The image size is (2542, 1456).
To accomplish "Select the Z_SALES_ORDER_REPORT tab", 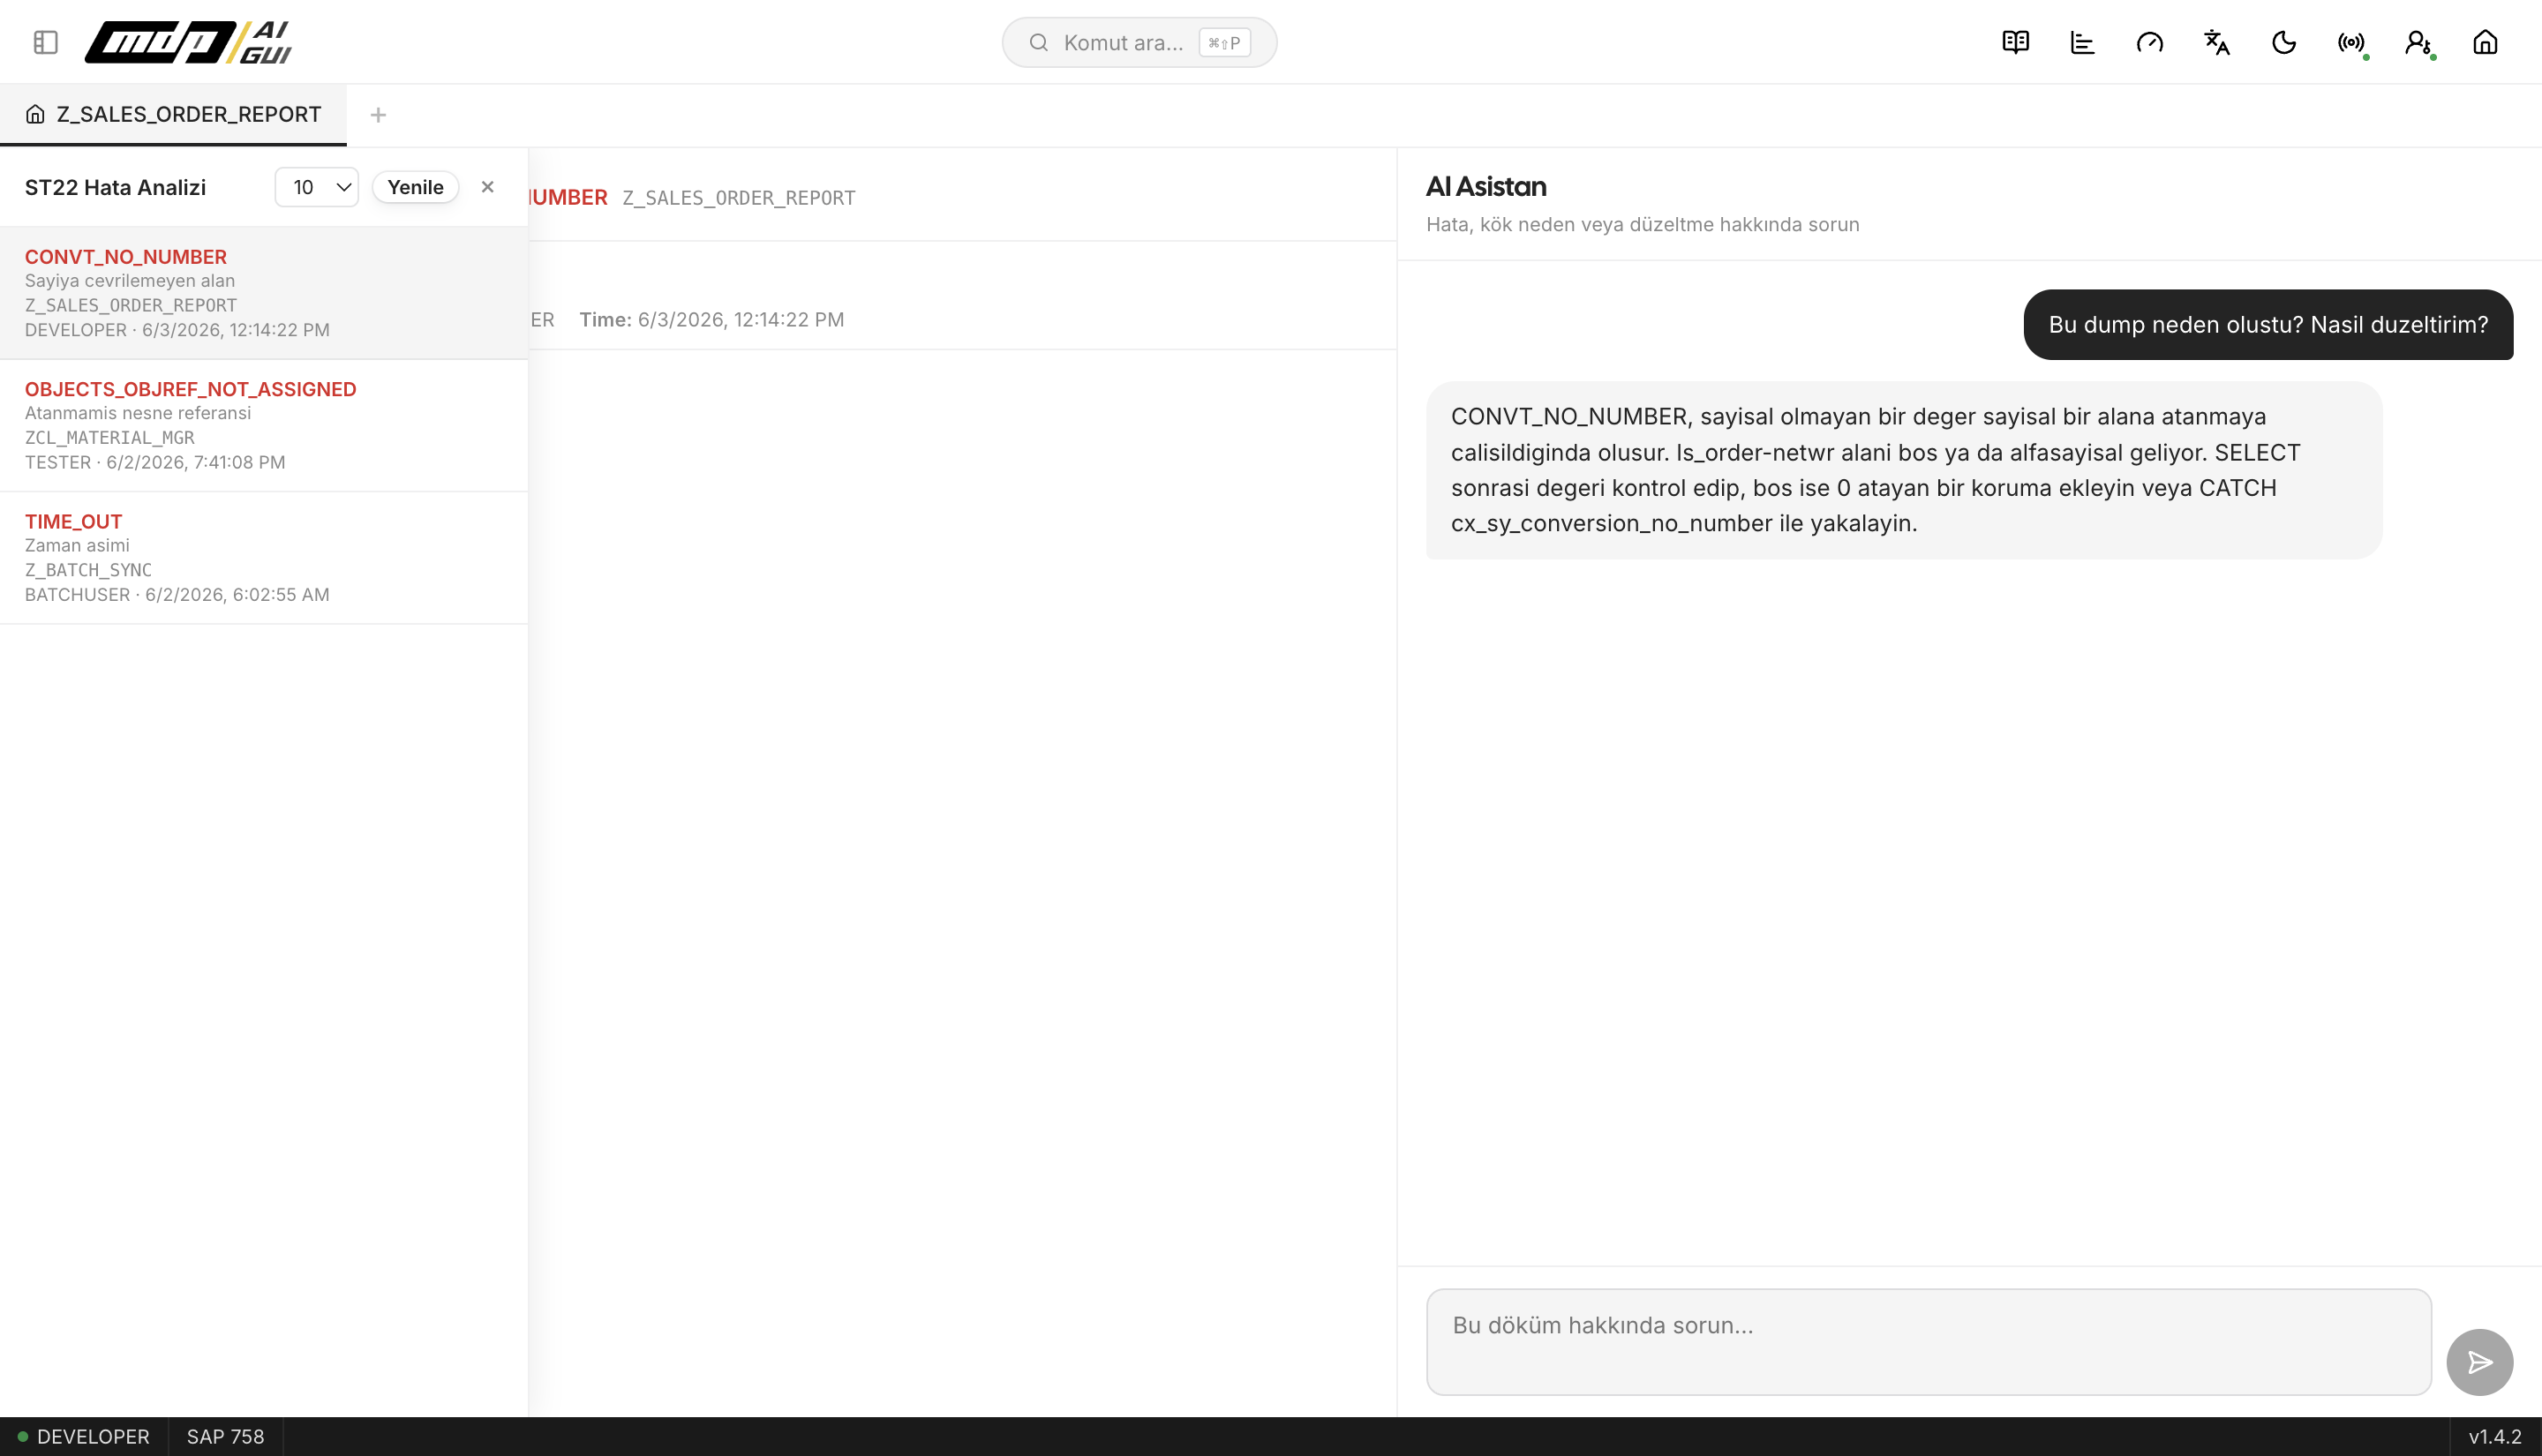I will (174, 114).
